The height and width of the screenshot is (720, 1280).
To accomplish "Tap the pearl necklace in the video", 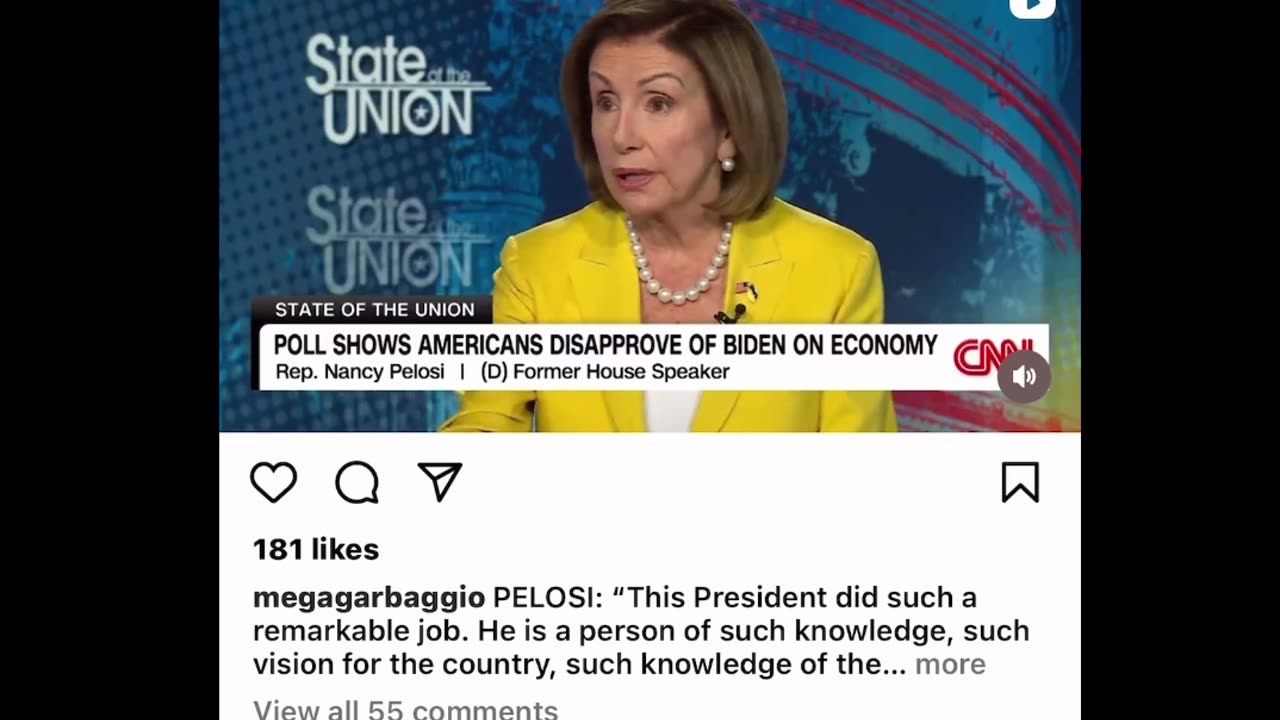I will click(x=680, y=263).
